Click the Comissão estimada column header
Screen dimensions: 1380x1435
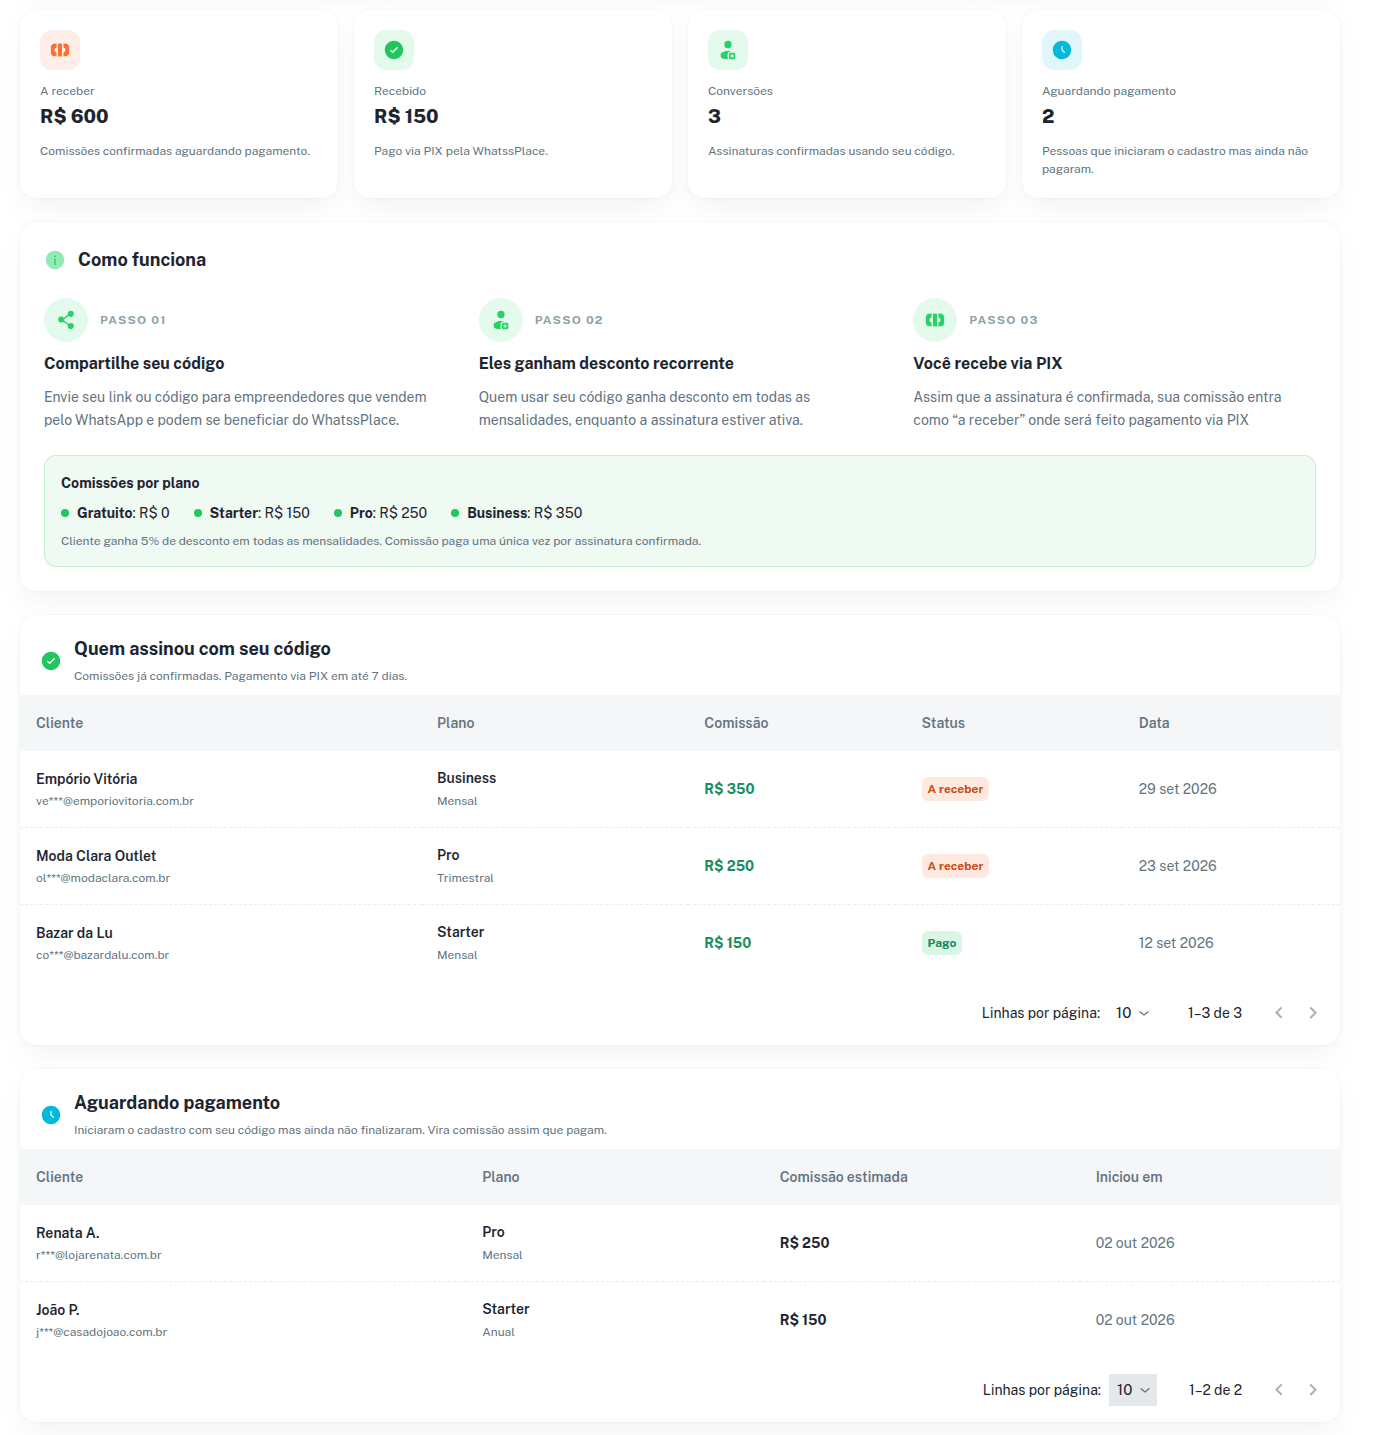point(844,1177)
